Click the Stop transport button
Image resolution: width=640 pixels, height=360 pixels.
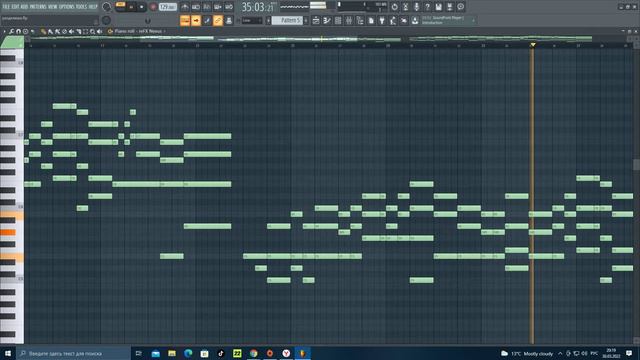(x=142, y=7)
